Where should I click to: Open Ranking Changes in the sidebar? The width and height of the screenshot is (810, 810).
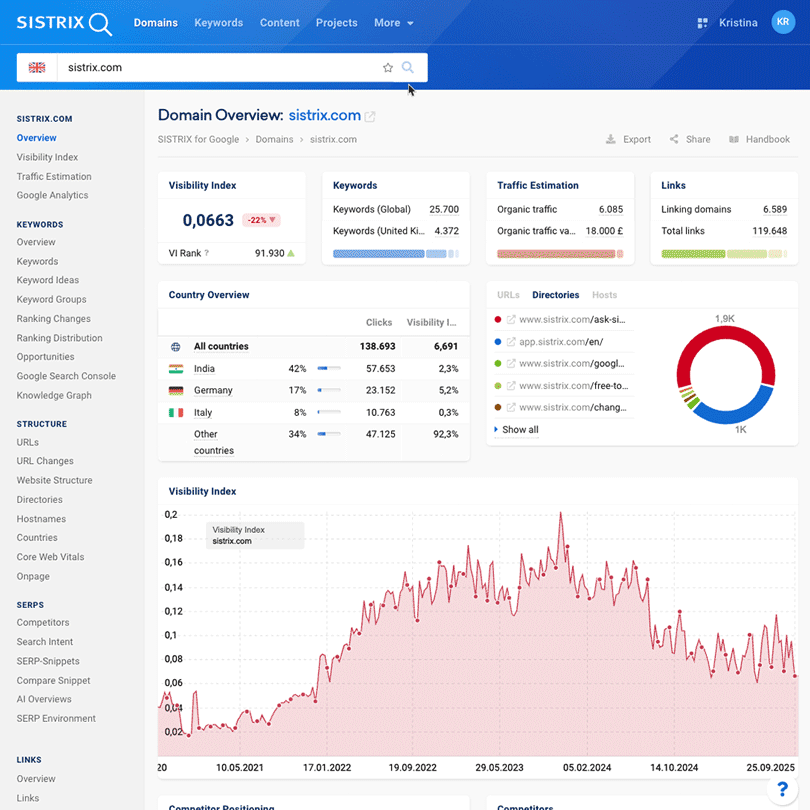coord(53,319)
